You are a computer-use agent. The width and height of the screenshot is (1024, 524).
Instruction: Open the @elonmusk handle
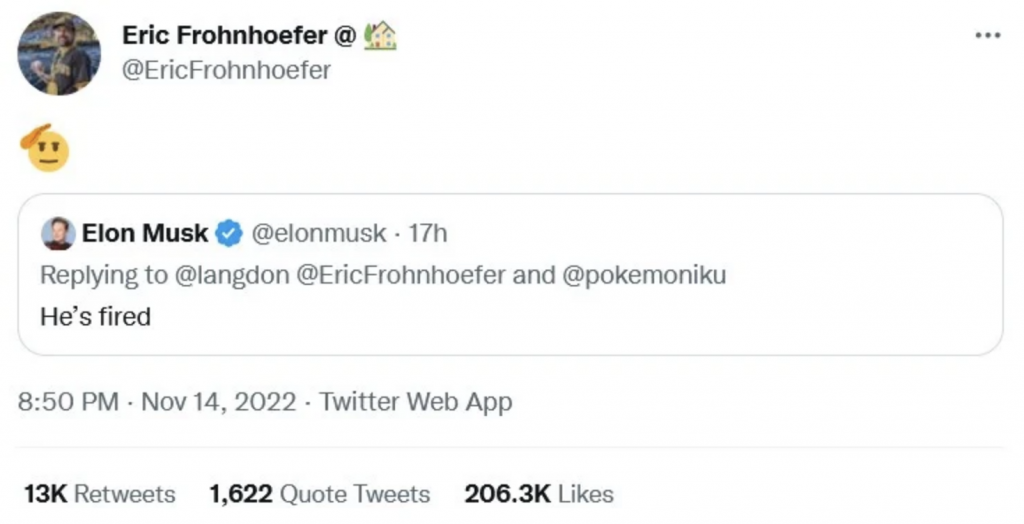click(316, 234)
